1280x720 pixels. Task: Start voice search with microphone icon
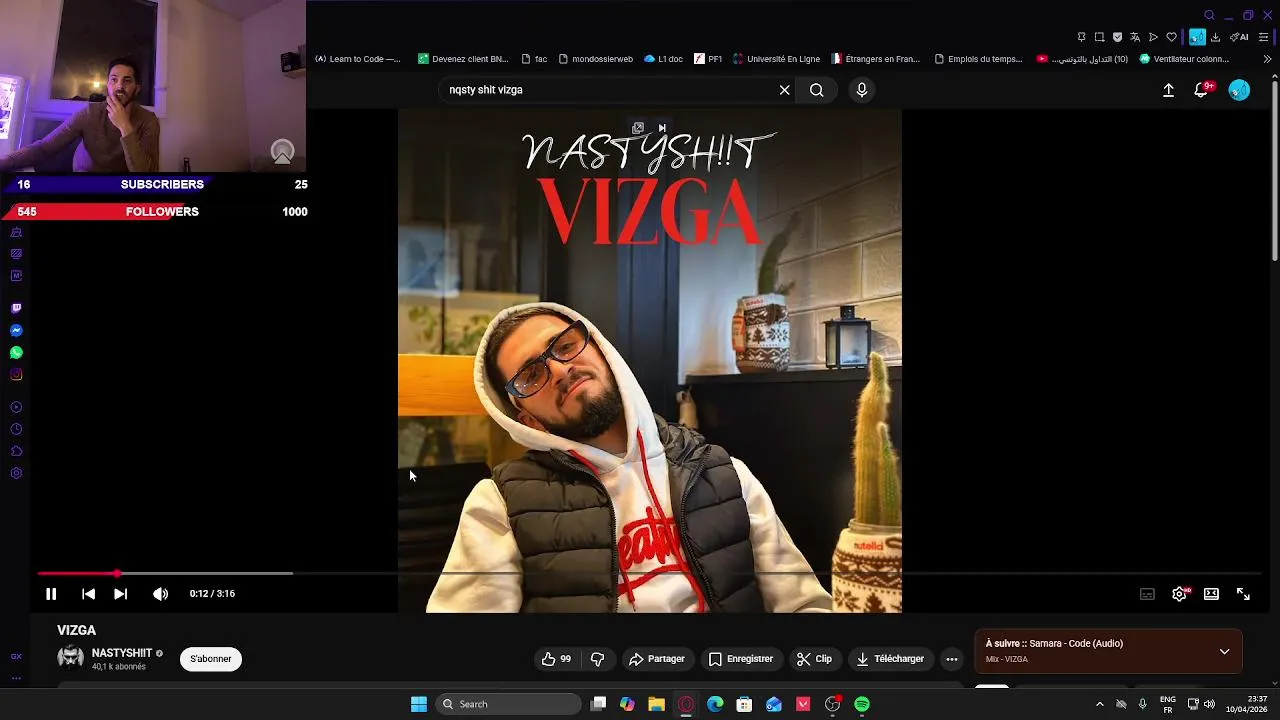point(862,90)
